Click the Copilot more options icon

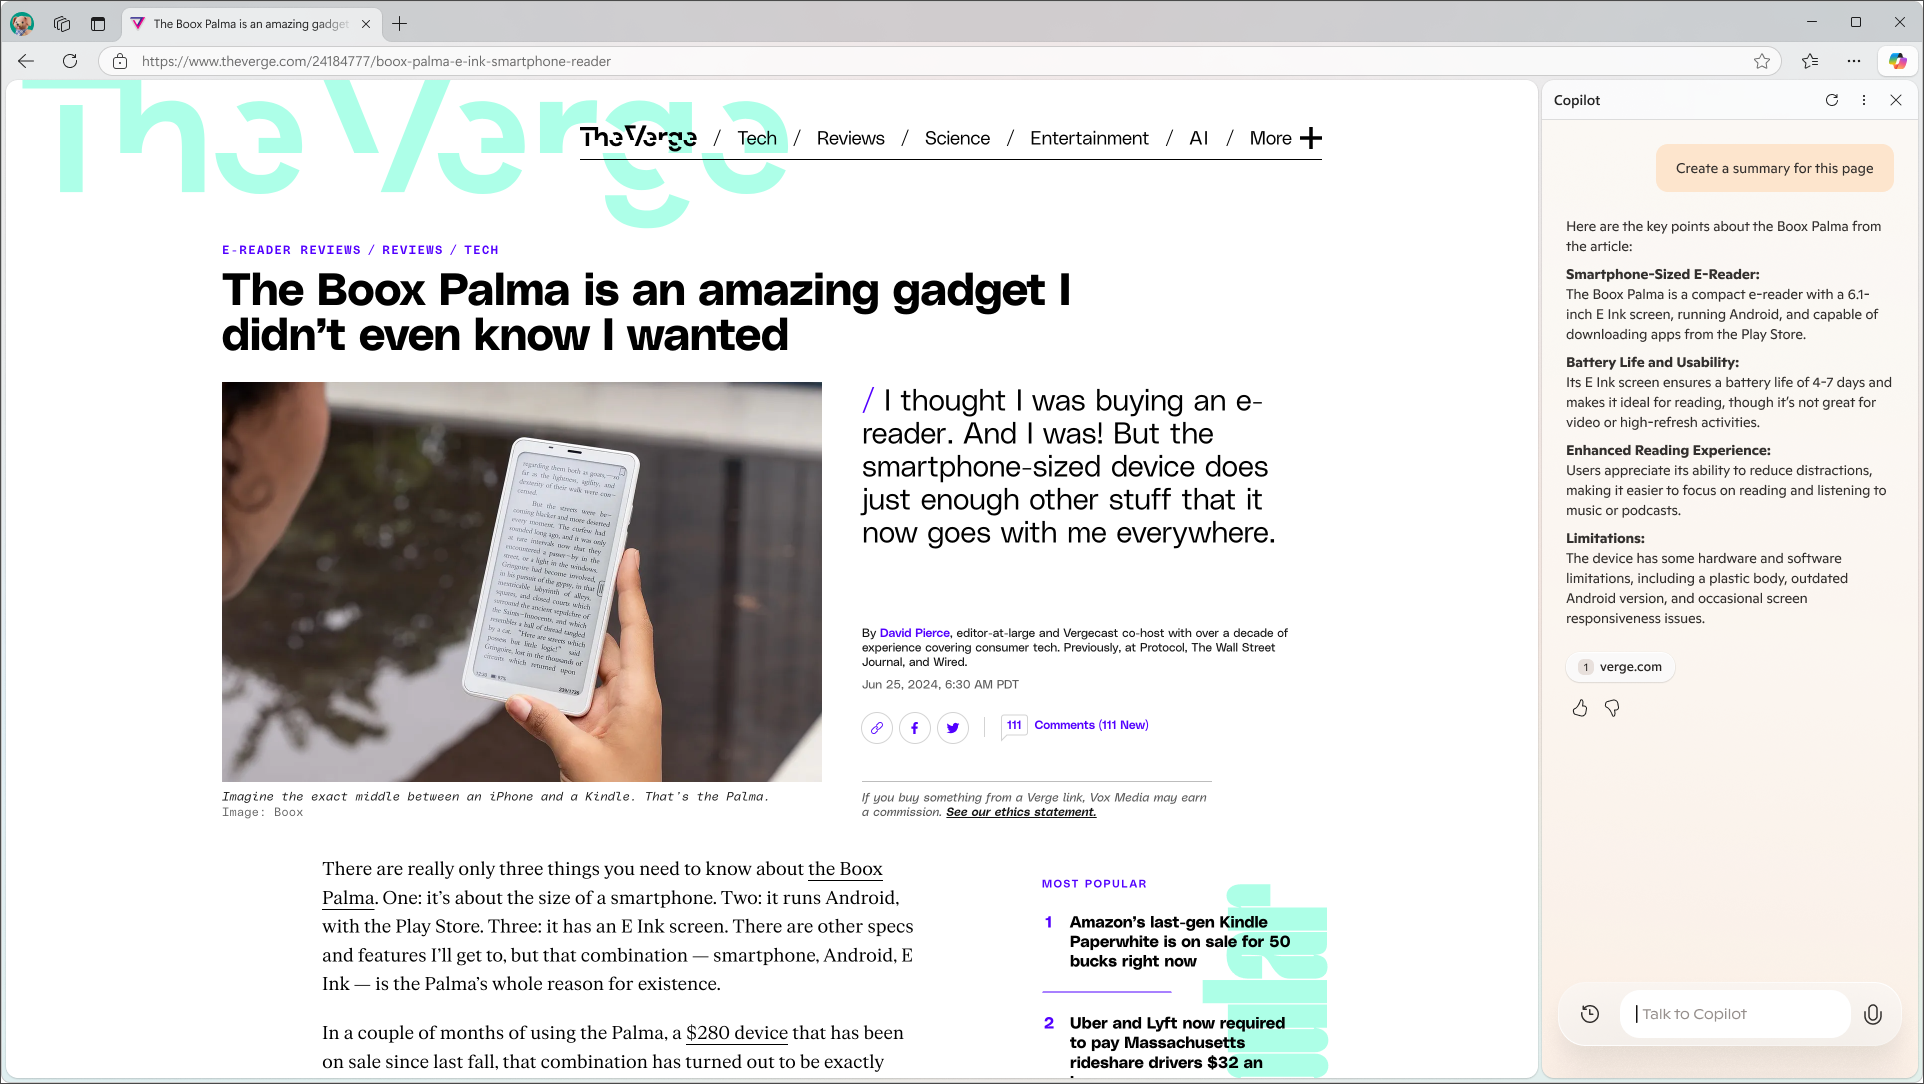pos(1863,100)
